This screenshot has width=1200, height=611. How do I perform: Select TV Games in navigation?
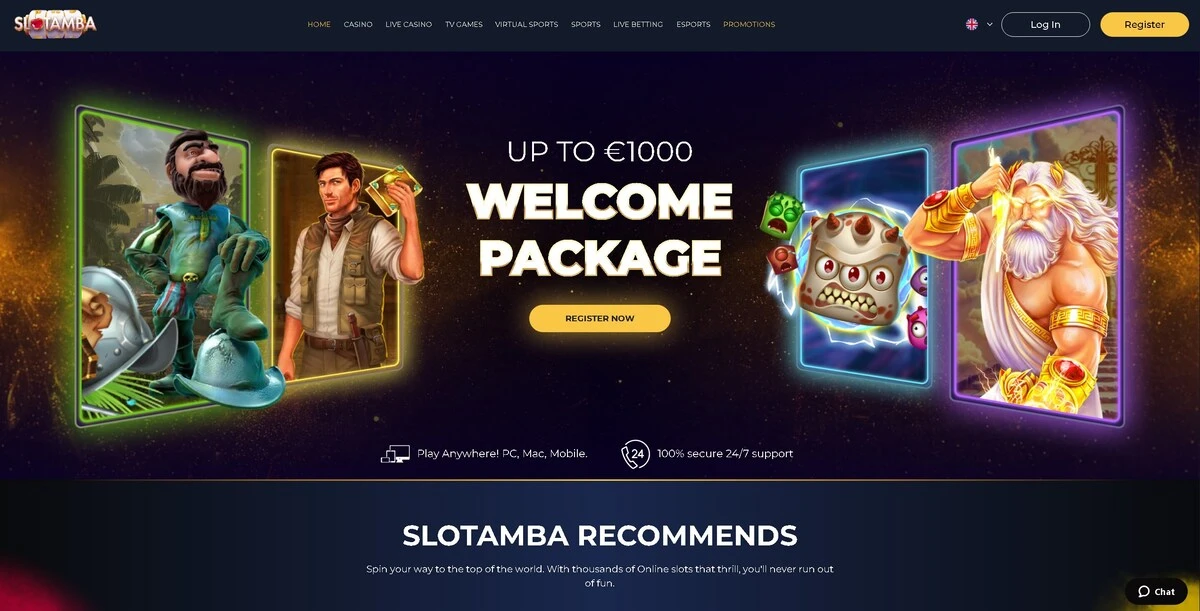pyautogui.click(x=463, y=24)
